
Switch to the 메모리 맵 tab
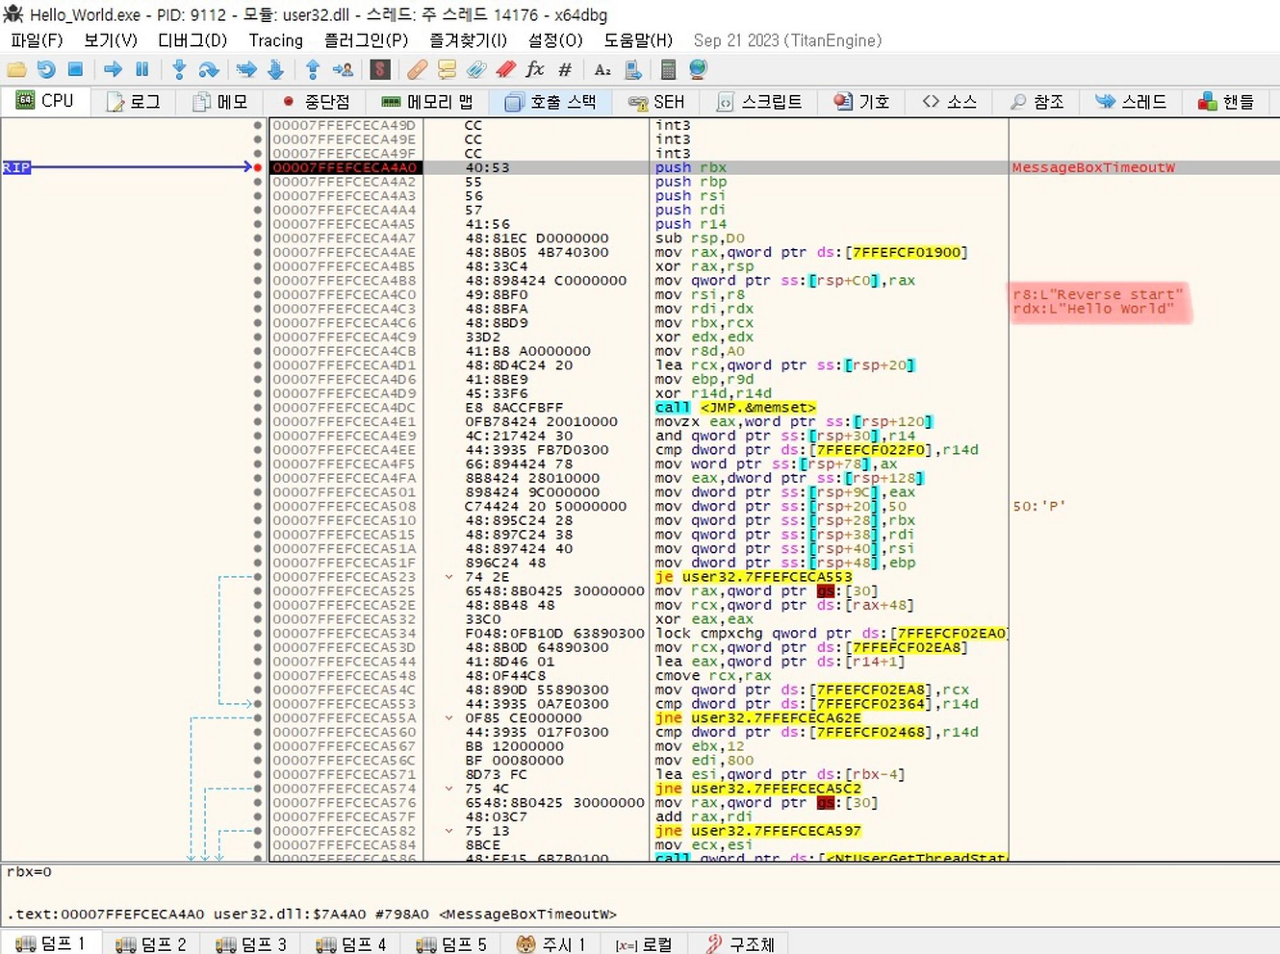tap(427, 101)
